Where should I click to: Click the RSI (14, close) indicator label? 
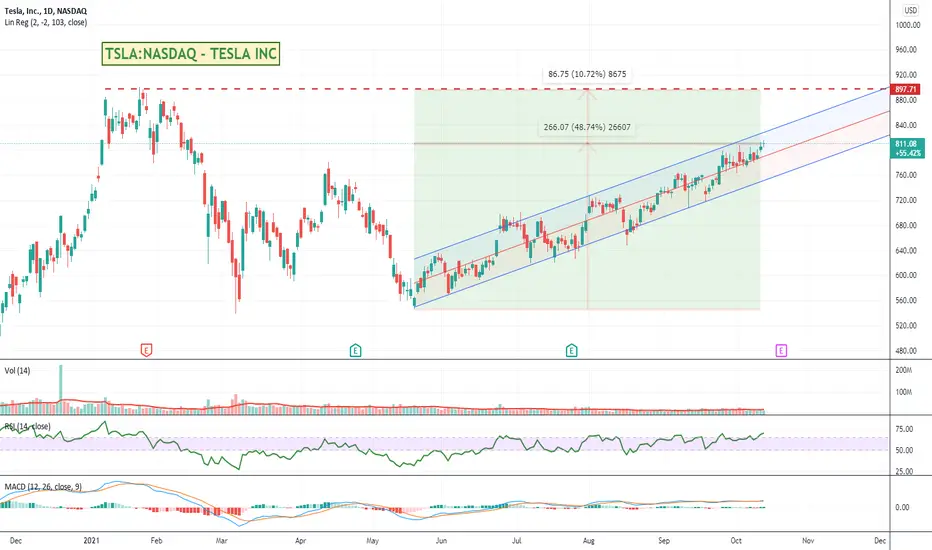point(27,426)
